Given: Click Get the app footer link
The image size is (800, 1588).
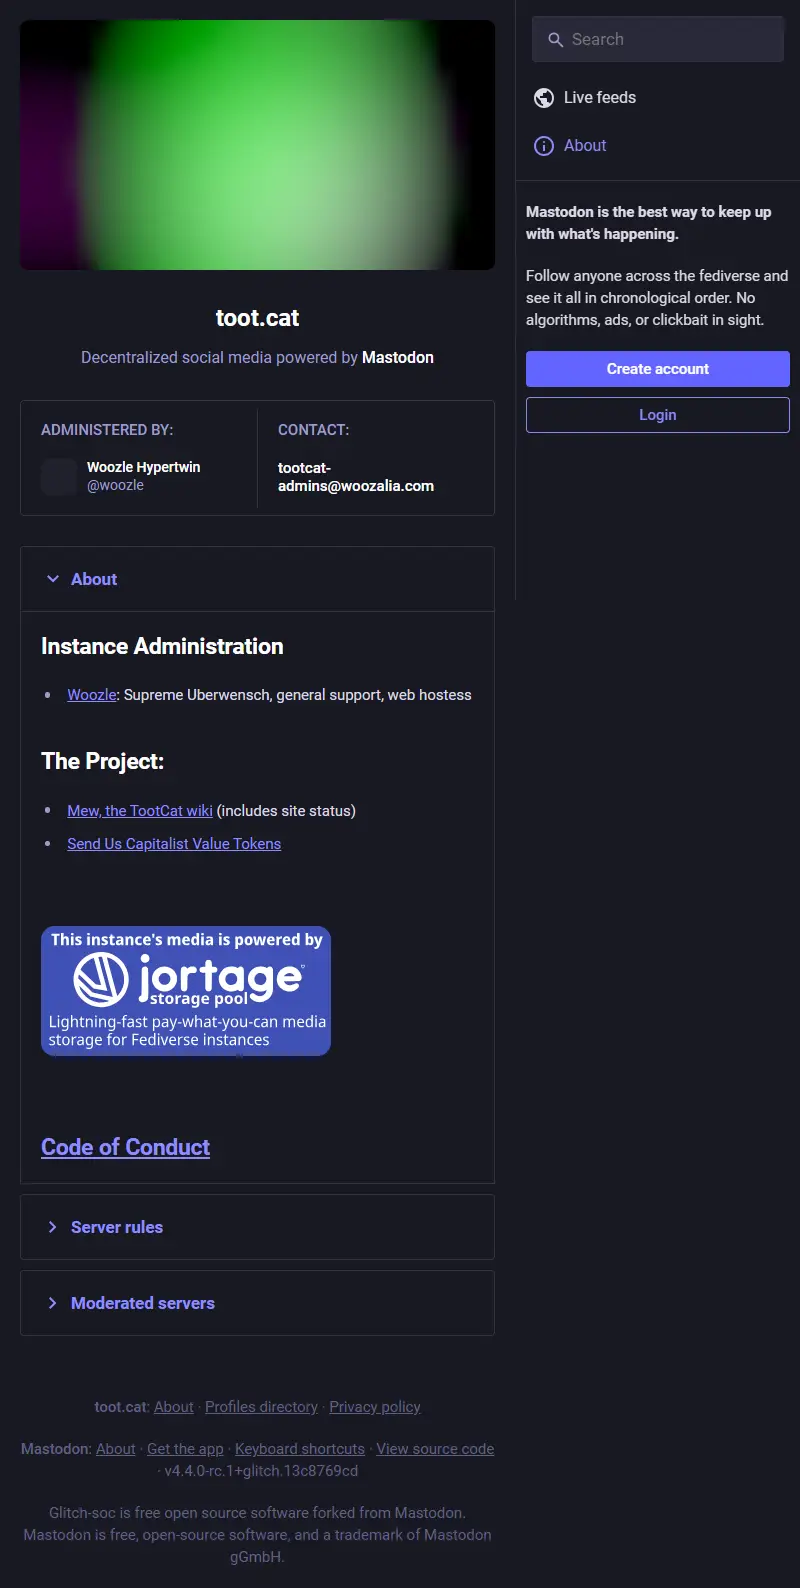Looking at the screenshot, I should click(185, 1449).
